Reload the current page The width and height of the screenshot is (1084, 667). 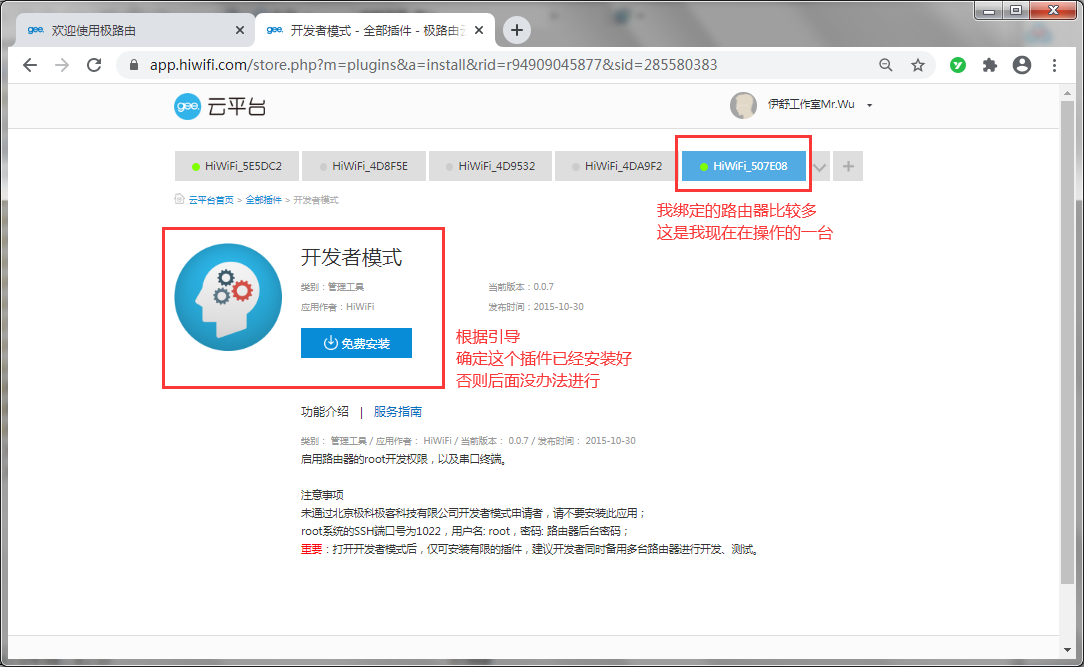click(x=94, y=65)
